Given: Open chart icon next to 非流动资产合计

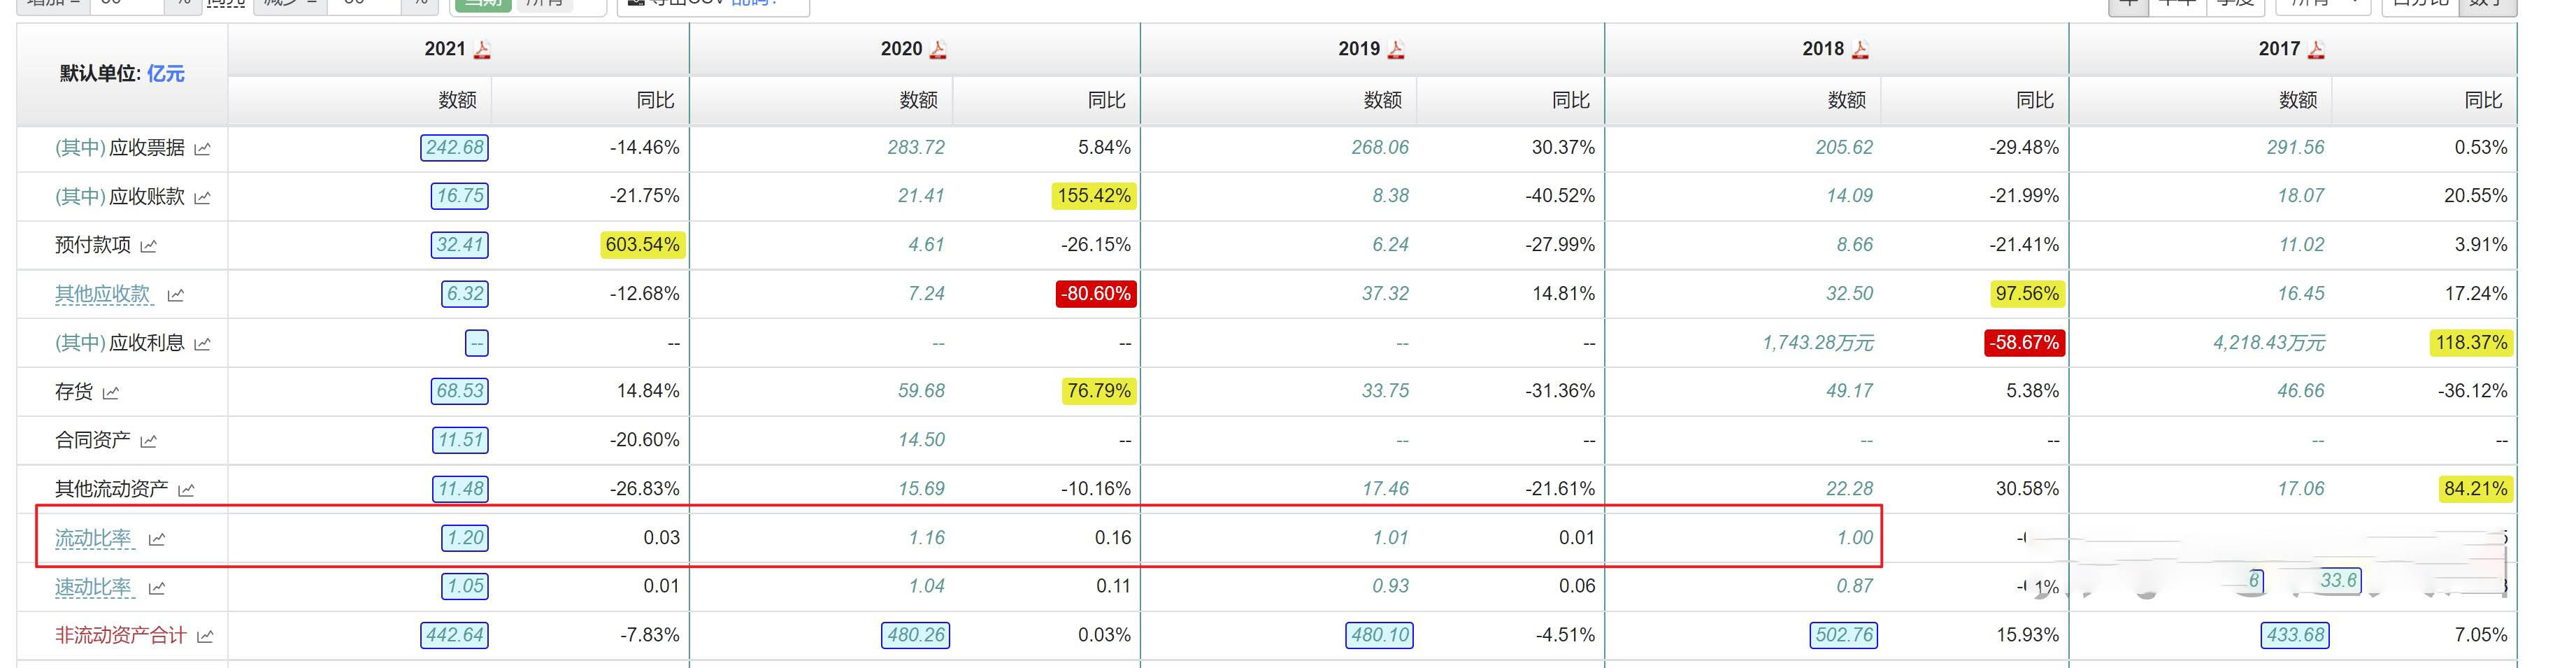Looking at the screenshot, I should (x=205, y=637).
